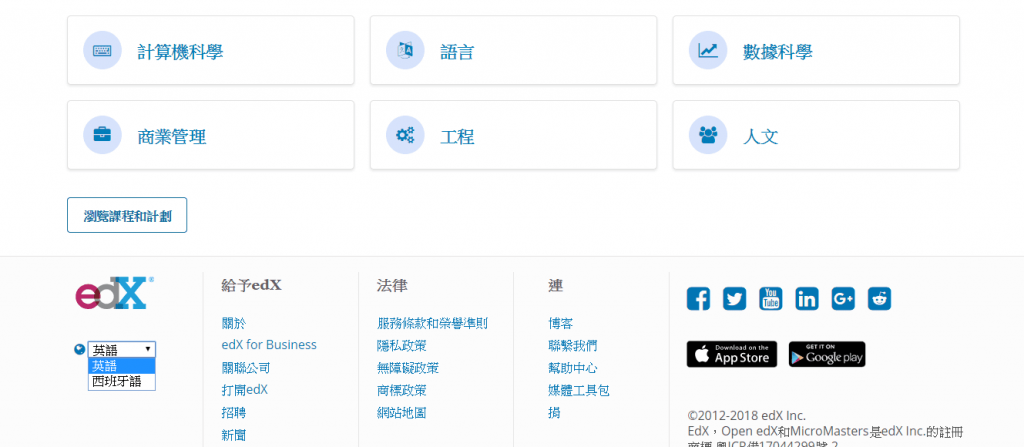Open the 英語 language dropdown box
Screen dimensions: 1024x447
121,349
